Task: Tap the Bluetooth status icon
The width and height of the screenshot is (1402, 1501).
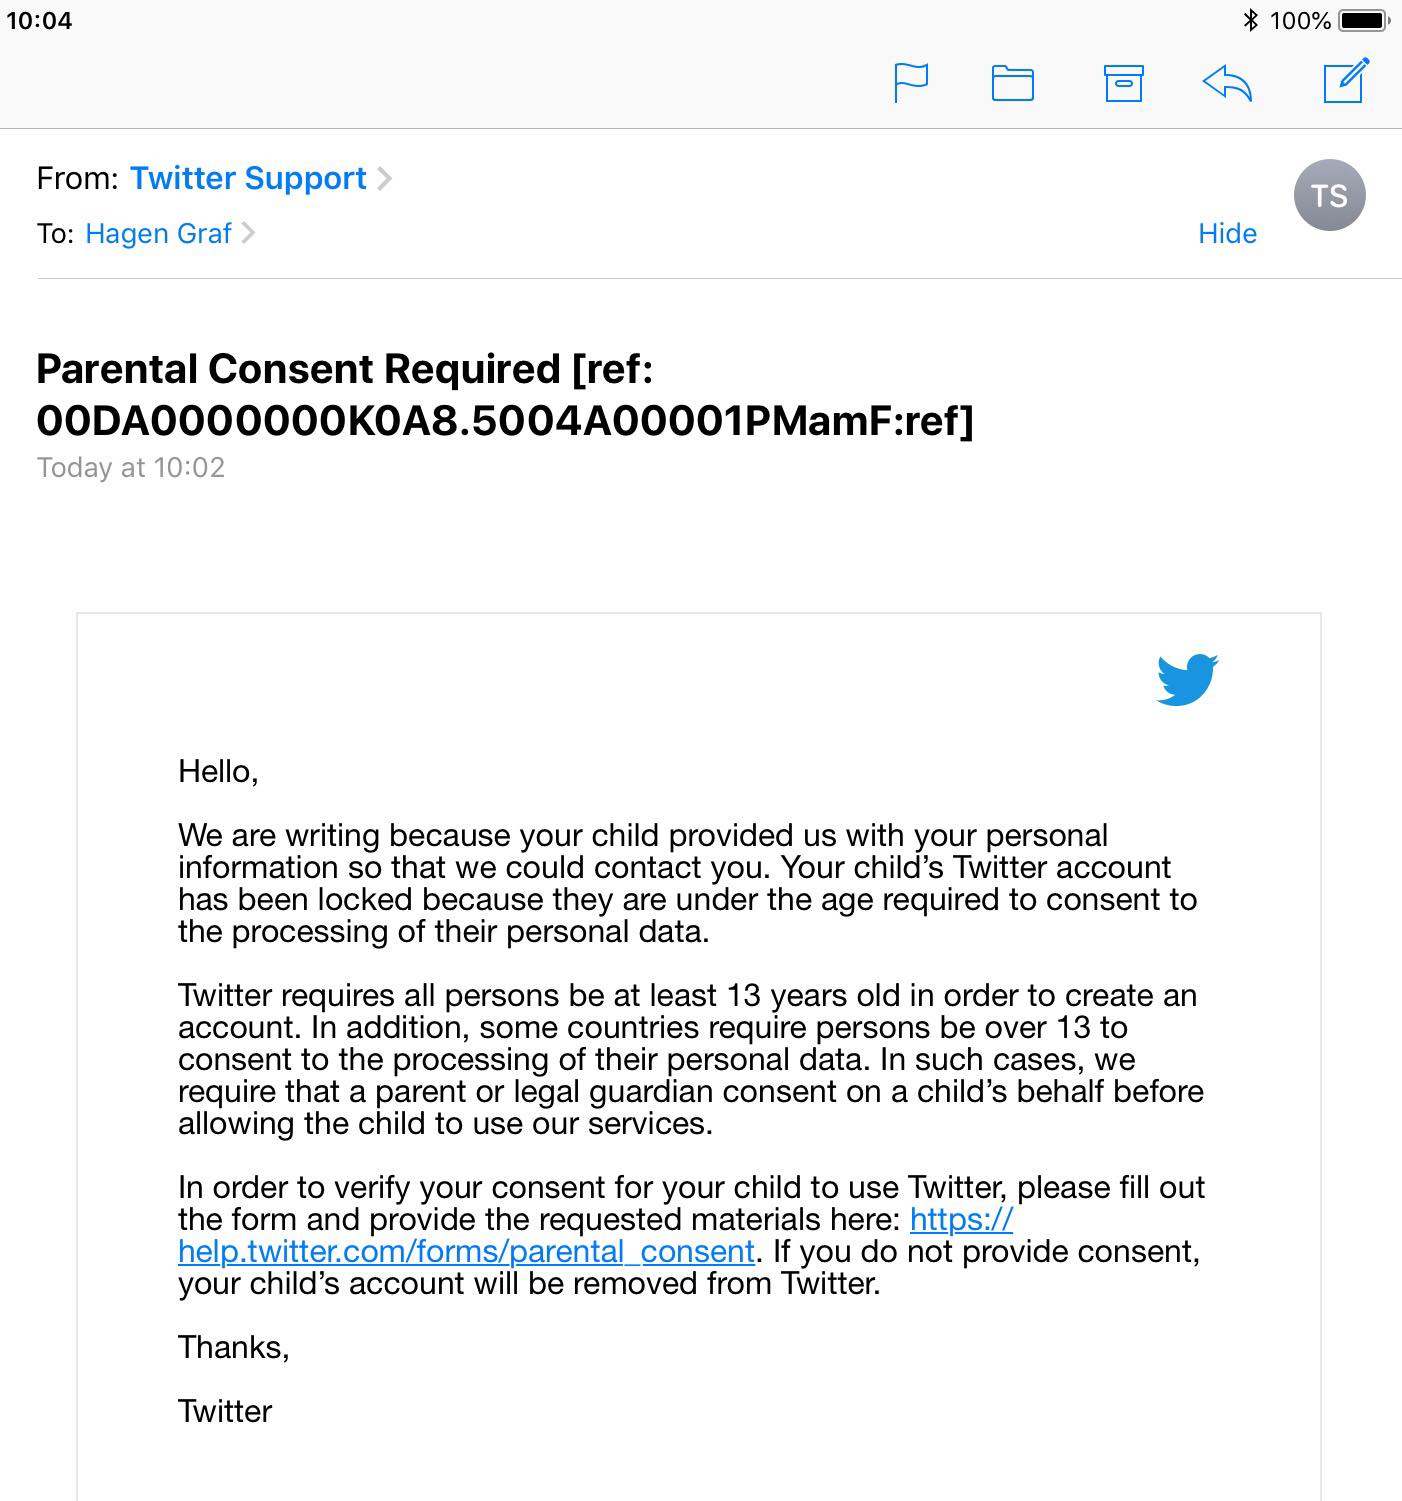Action: point(1250,20)
